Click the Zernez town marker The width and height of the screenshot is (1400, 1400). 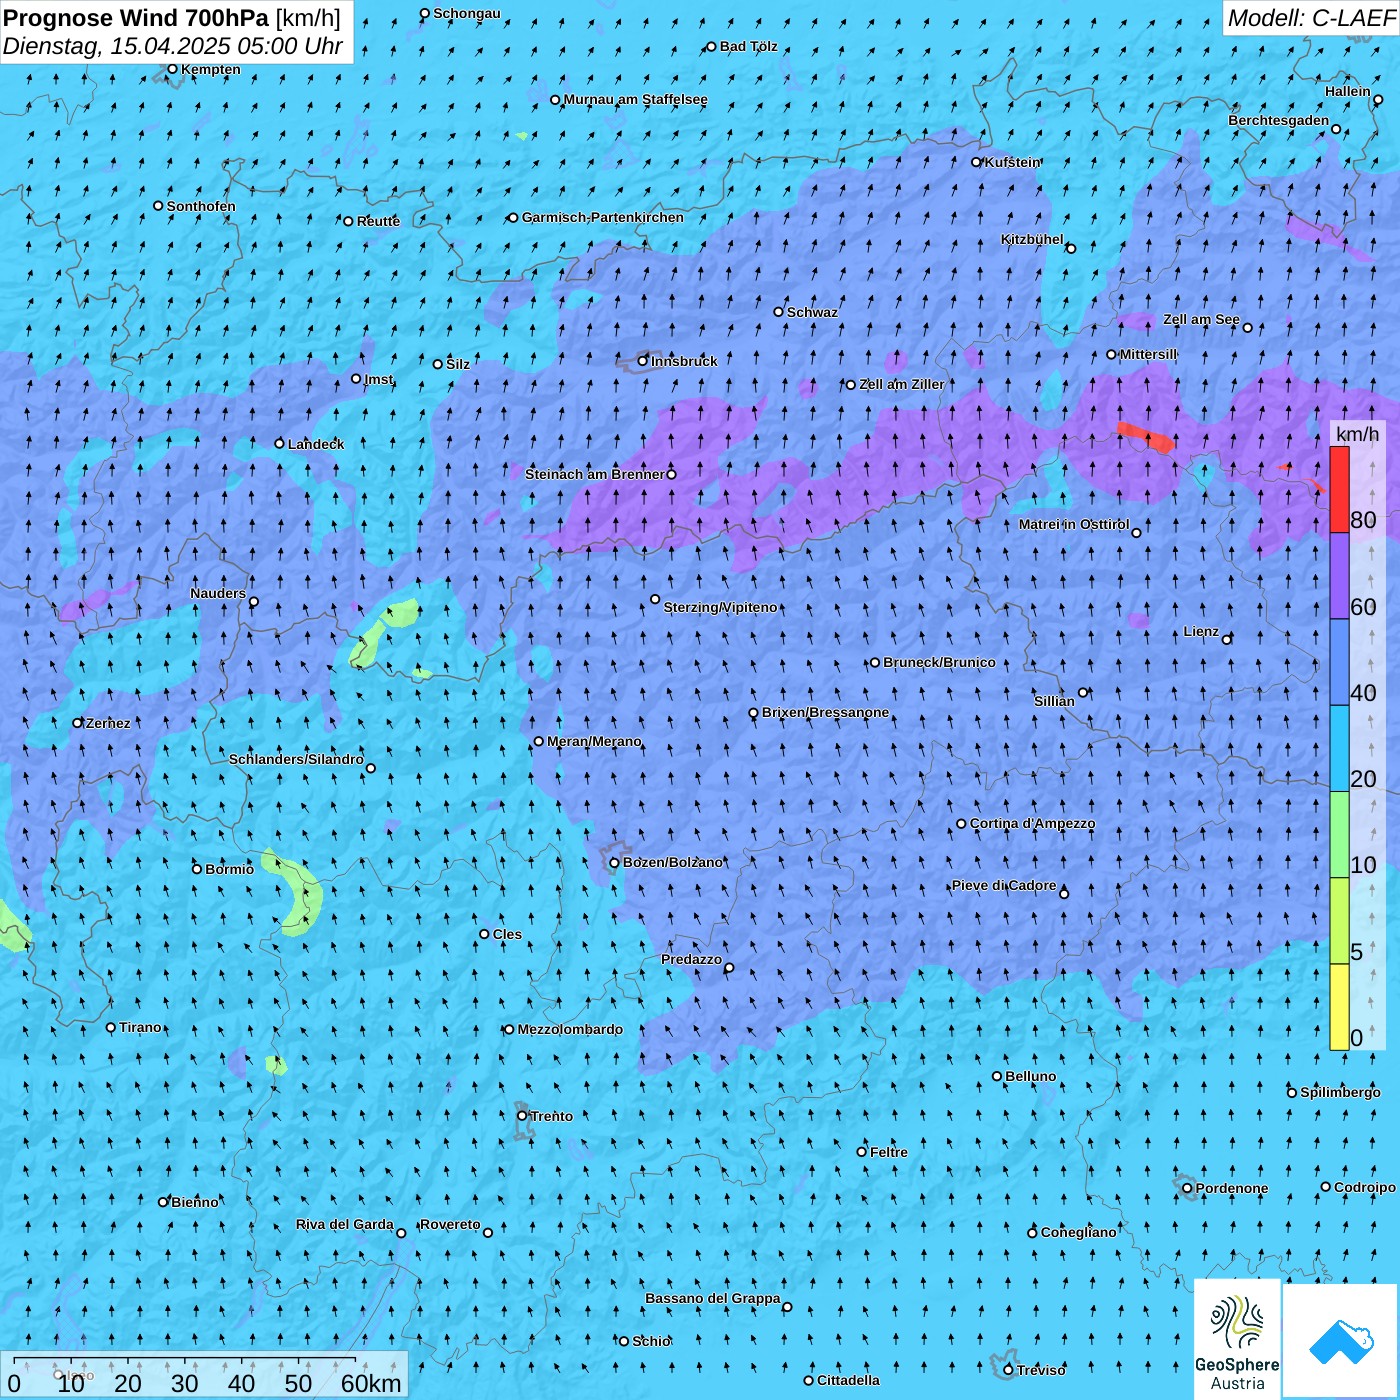(x=77, y=723)
